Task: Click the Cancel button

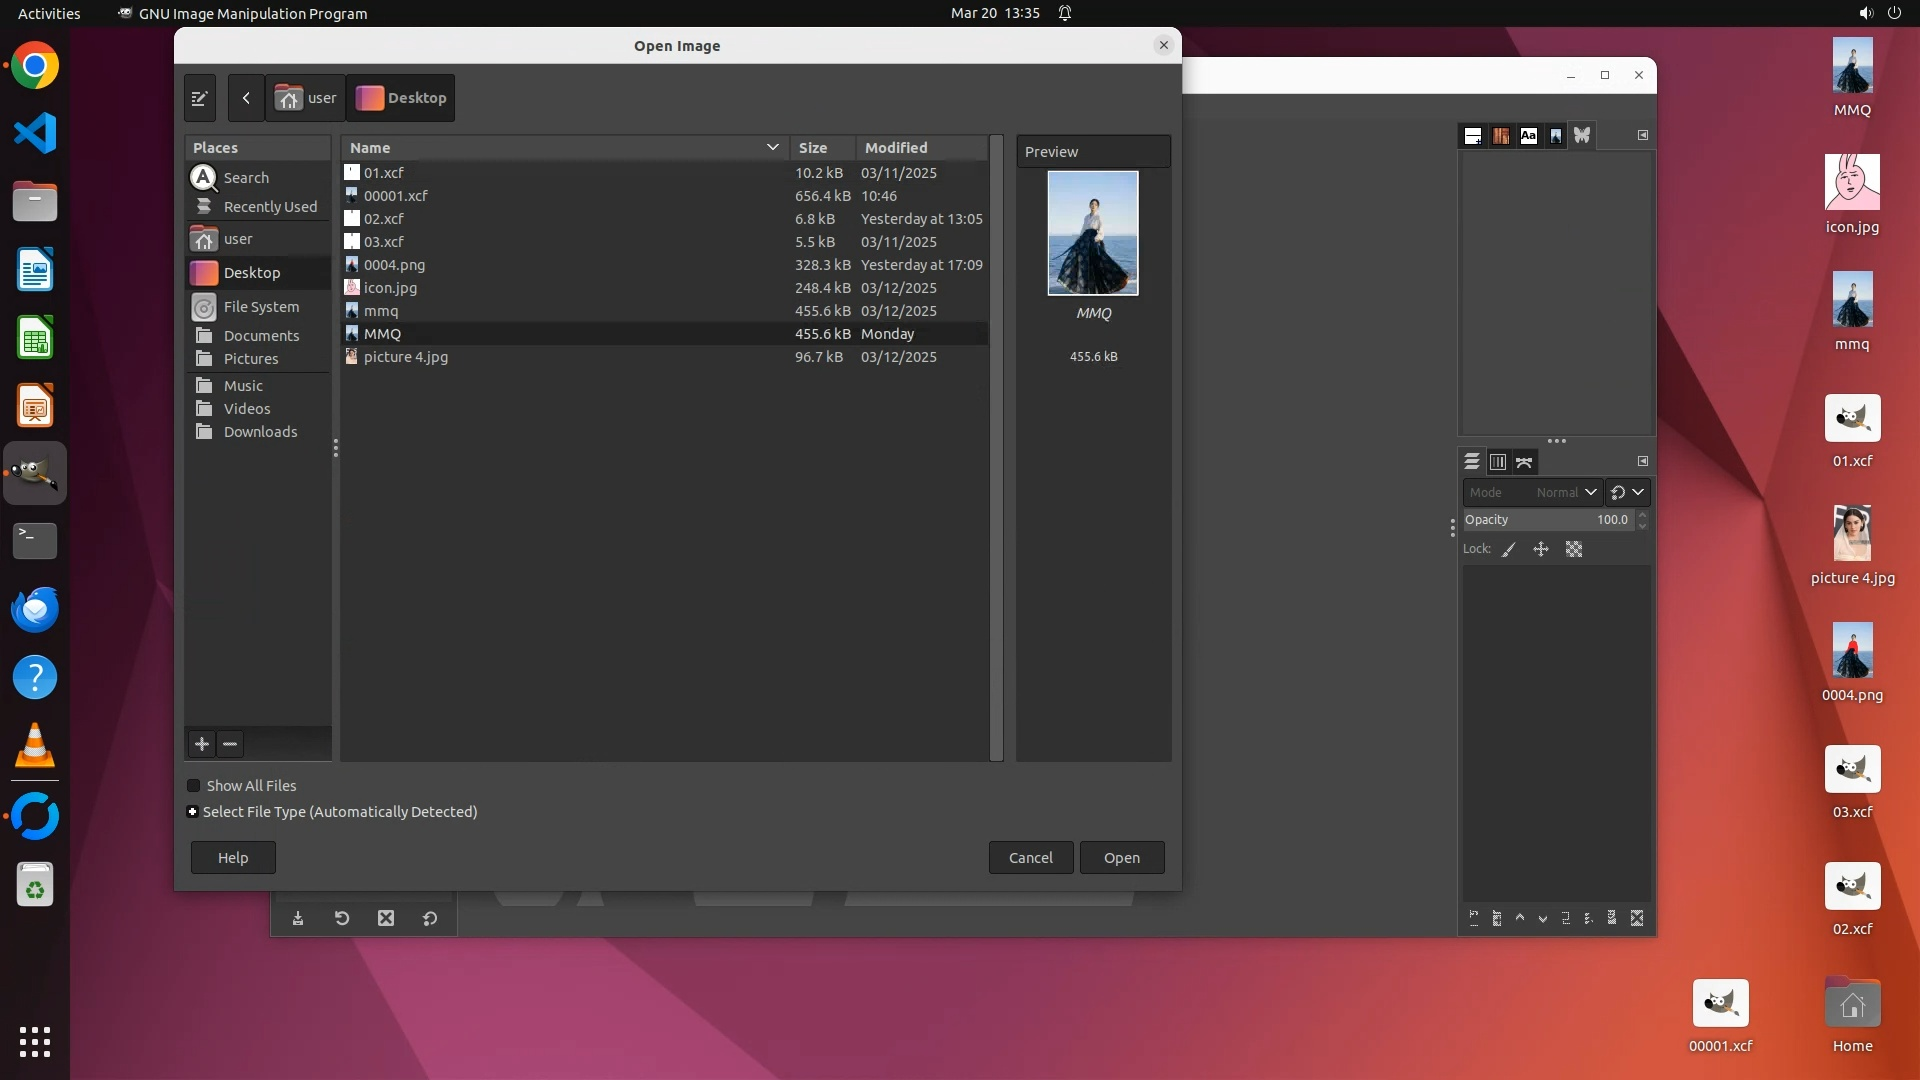Action: coord(1030,858)
